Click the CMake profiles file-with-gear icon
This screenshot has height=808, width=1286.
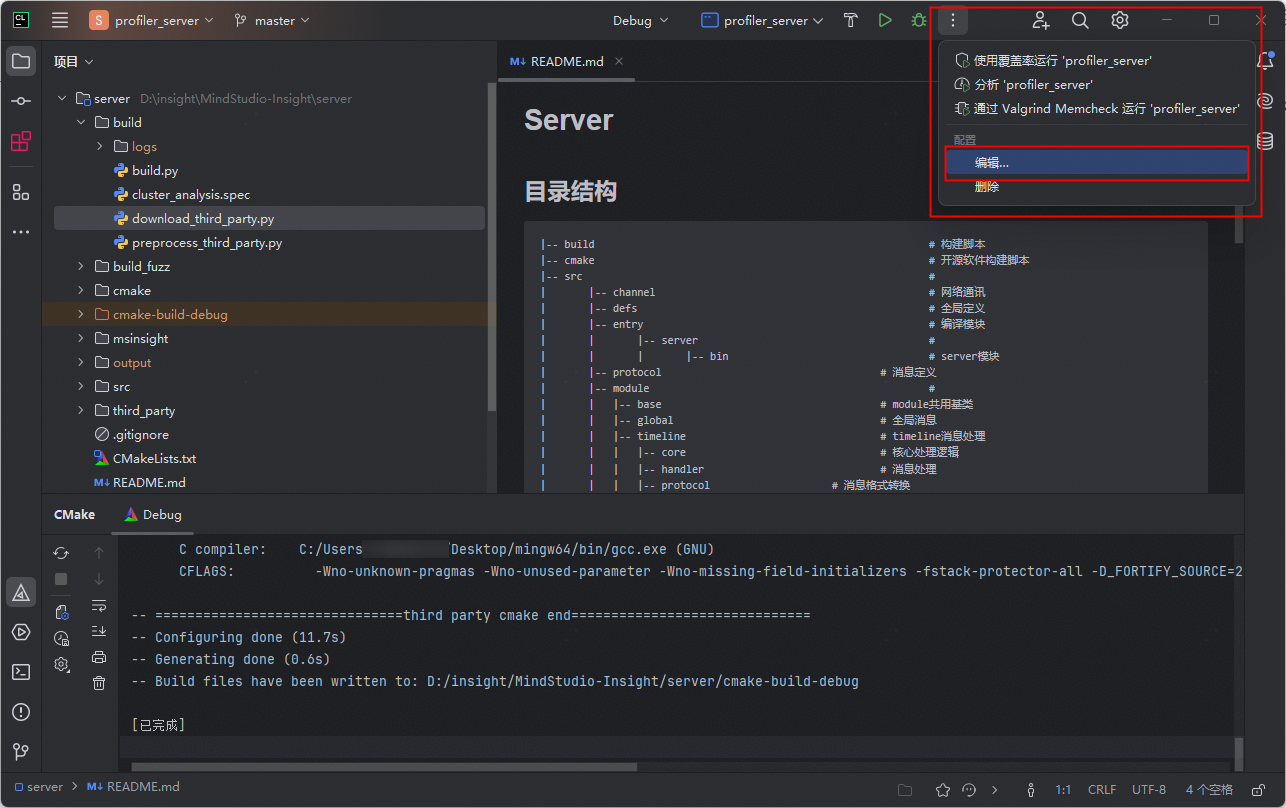[x=62, y=612]
